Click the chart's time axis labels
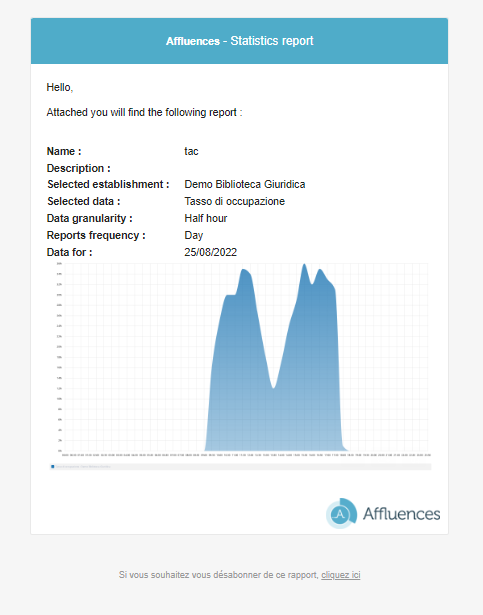Screen dimensions: 483x615 (246, 455)
